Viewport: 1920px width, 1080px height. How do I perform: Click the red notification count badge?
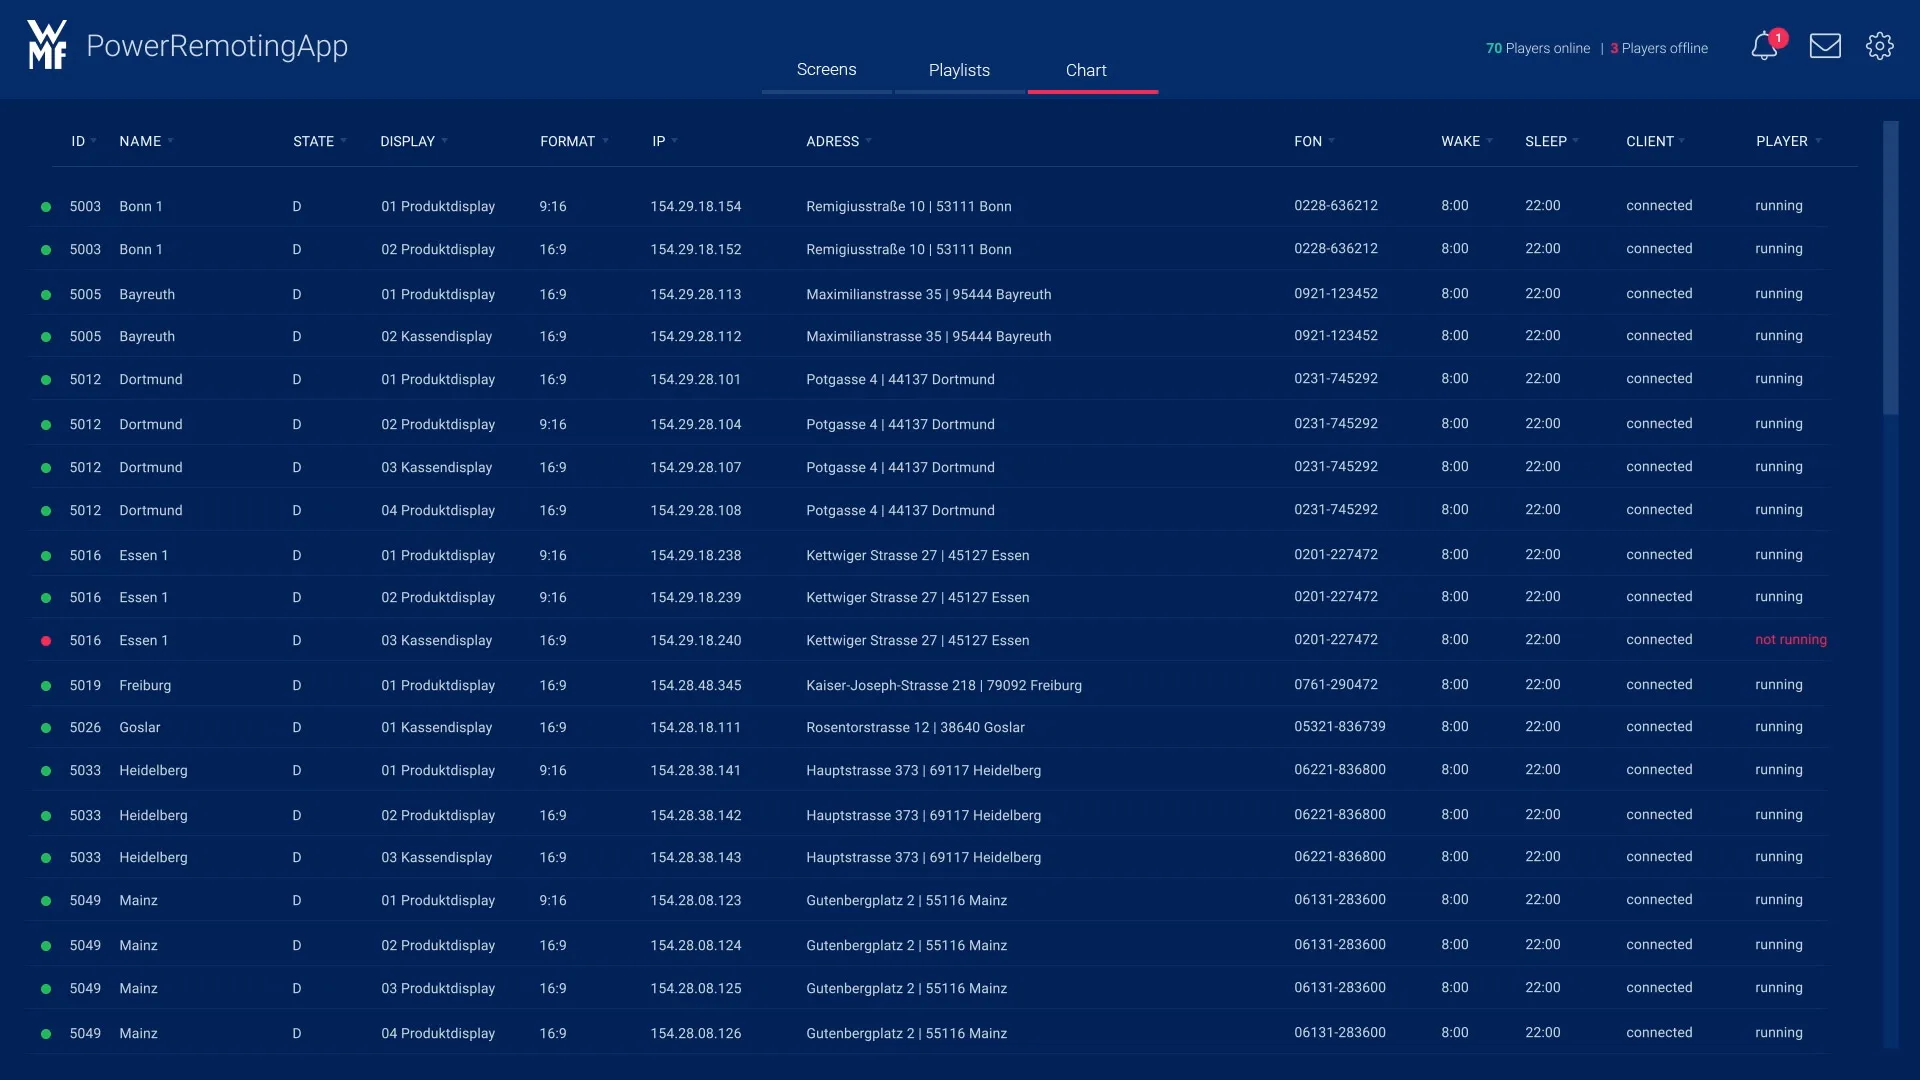(x=1778, y=38)
